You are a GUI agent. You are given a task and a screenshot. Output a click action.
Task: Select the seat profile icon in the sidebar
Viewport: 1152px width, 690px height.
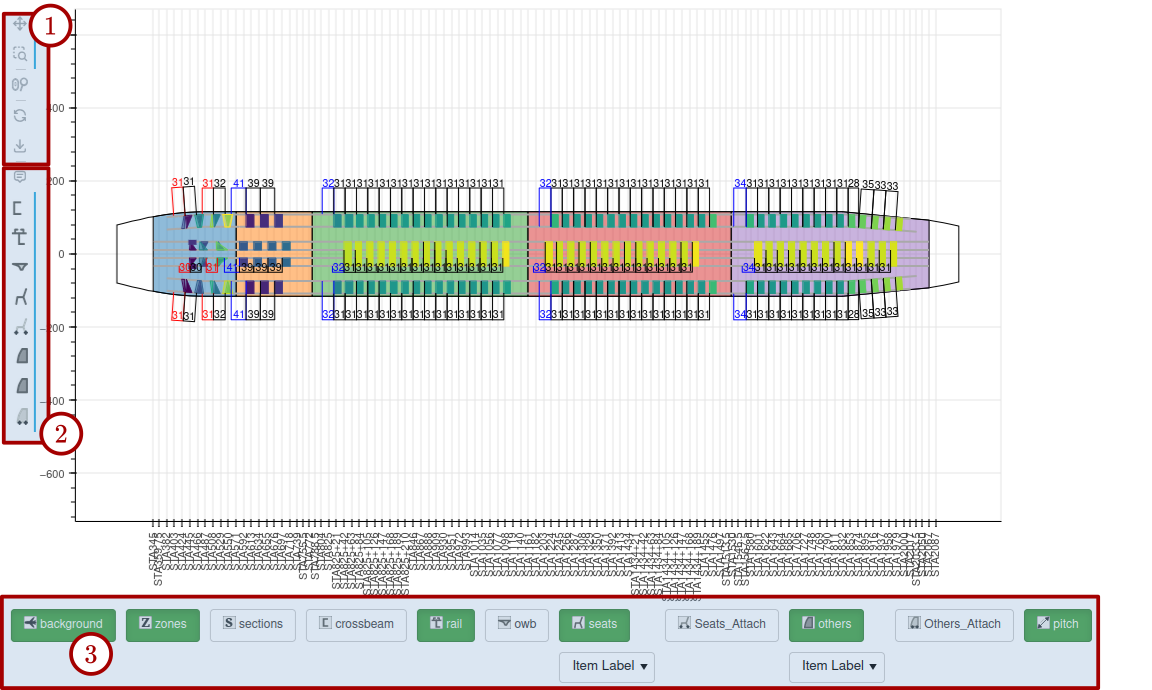20,297
